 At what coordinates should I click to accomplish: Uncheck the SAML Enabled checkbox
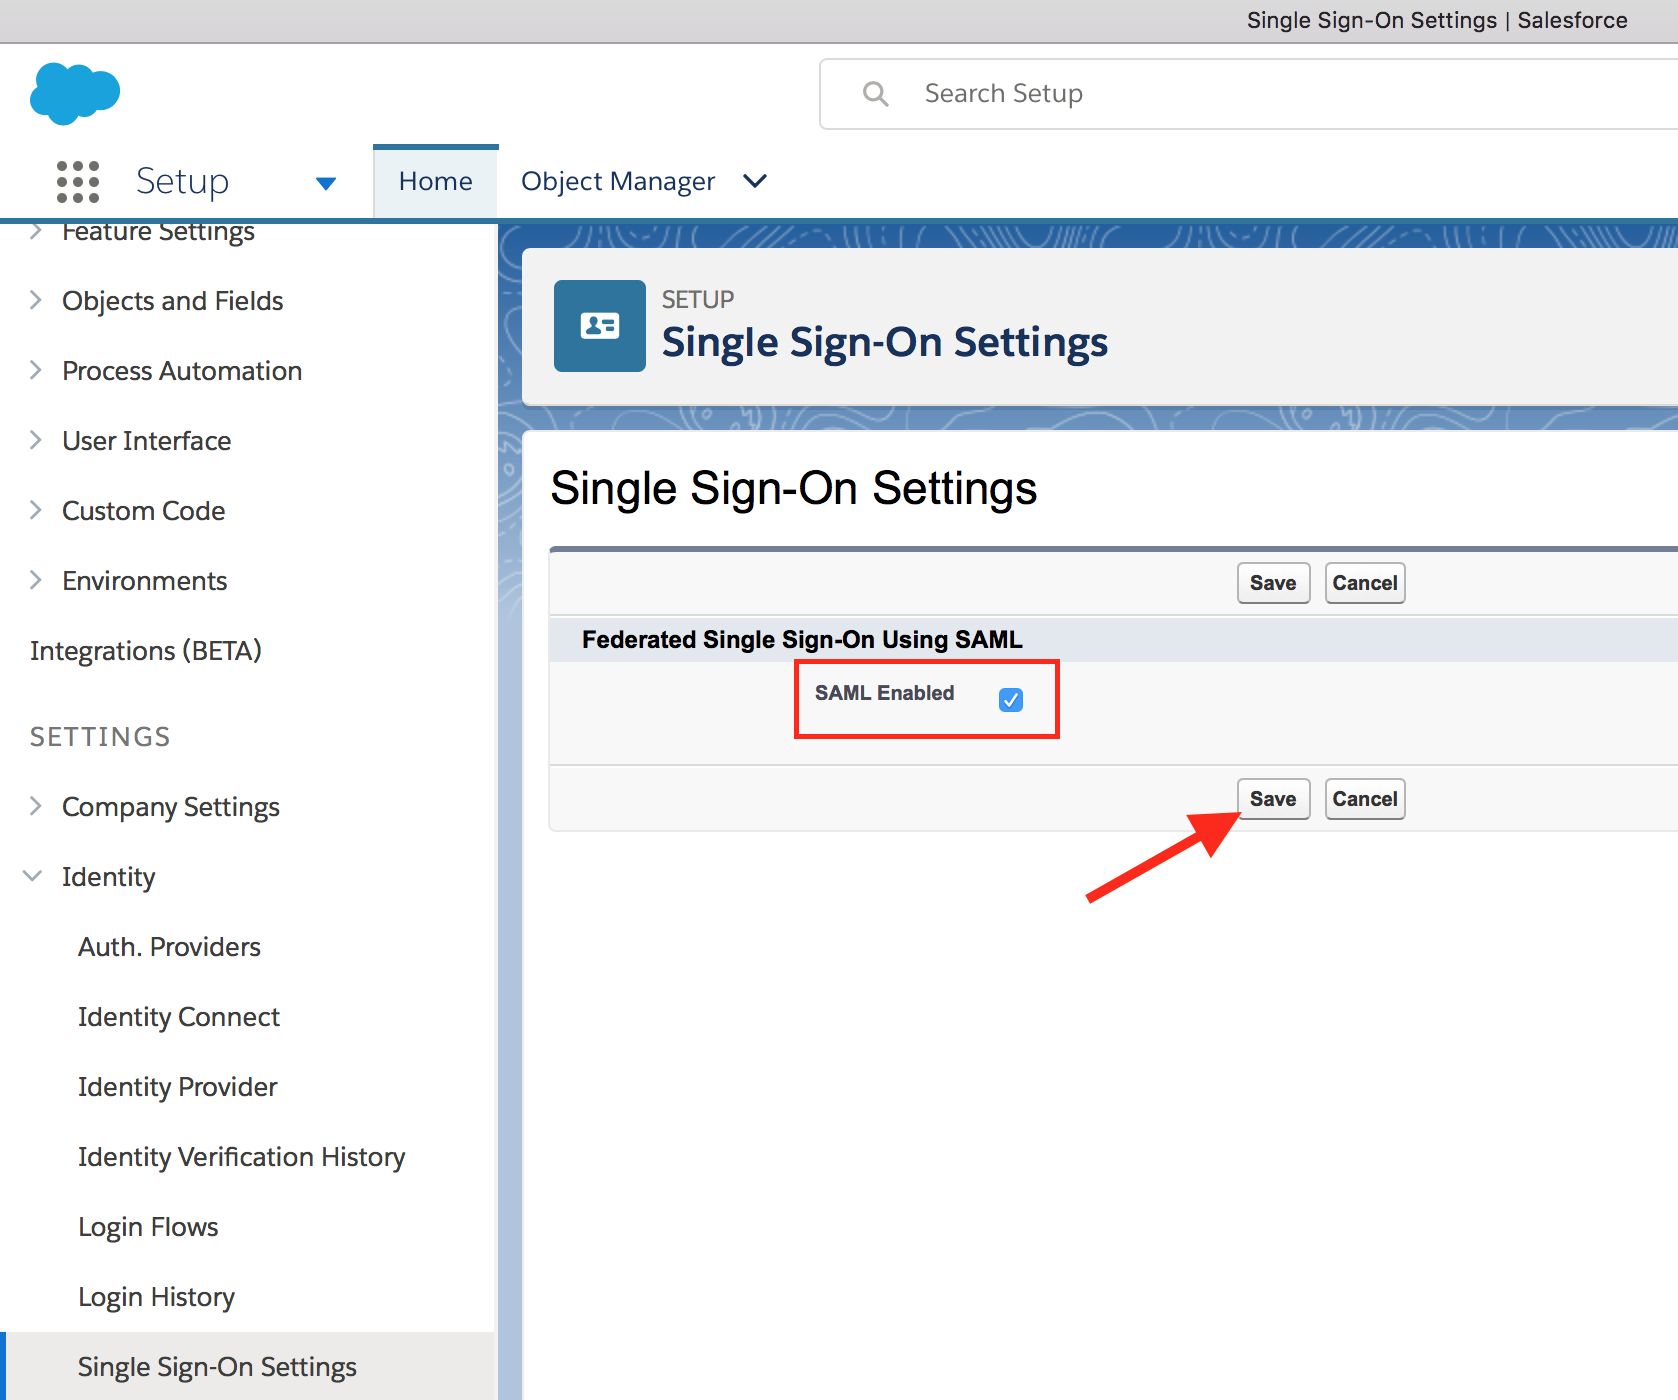(x=1011, y=700)
